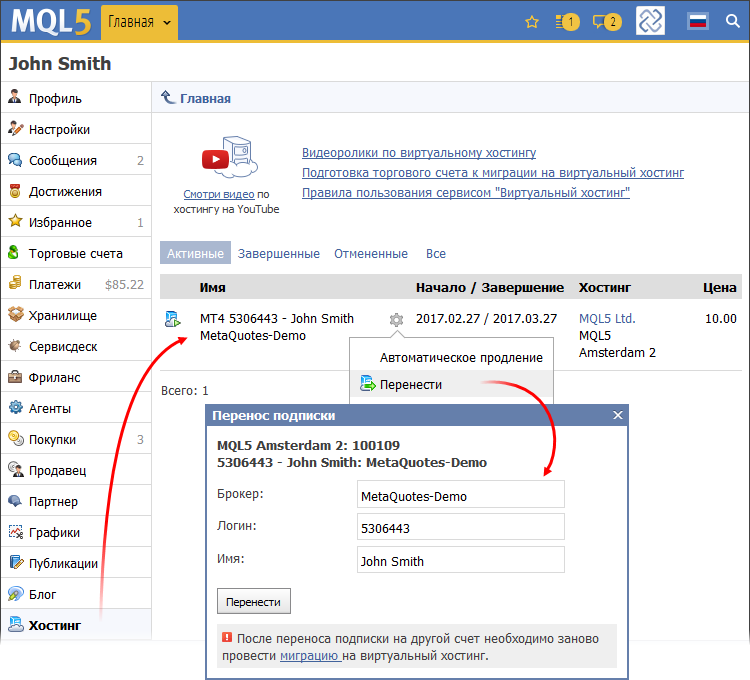This screenshot has width=750, height=680.
Task: Click the Платежи coins icon
Action: tap(15, 283)
